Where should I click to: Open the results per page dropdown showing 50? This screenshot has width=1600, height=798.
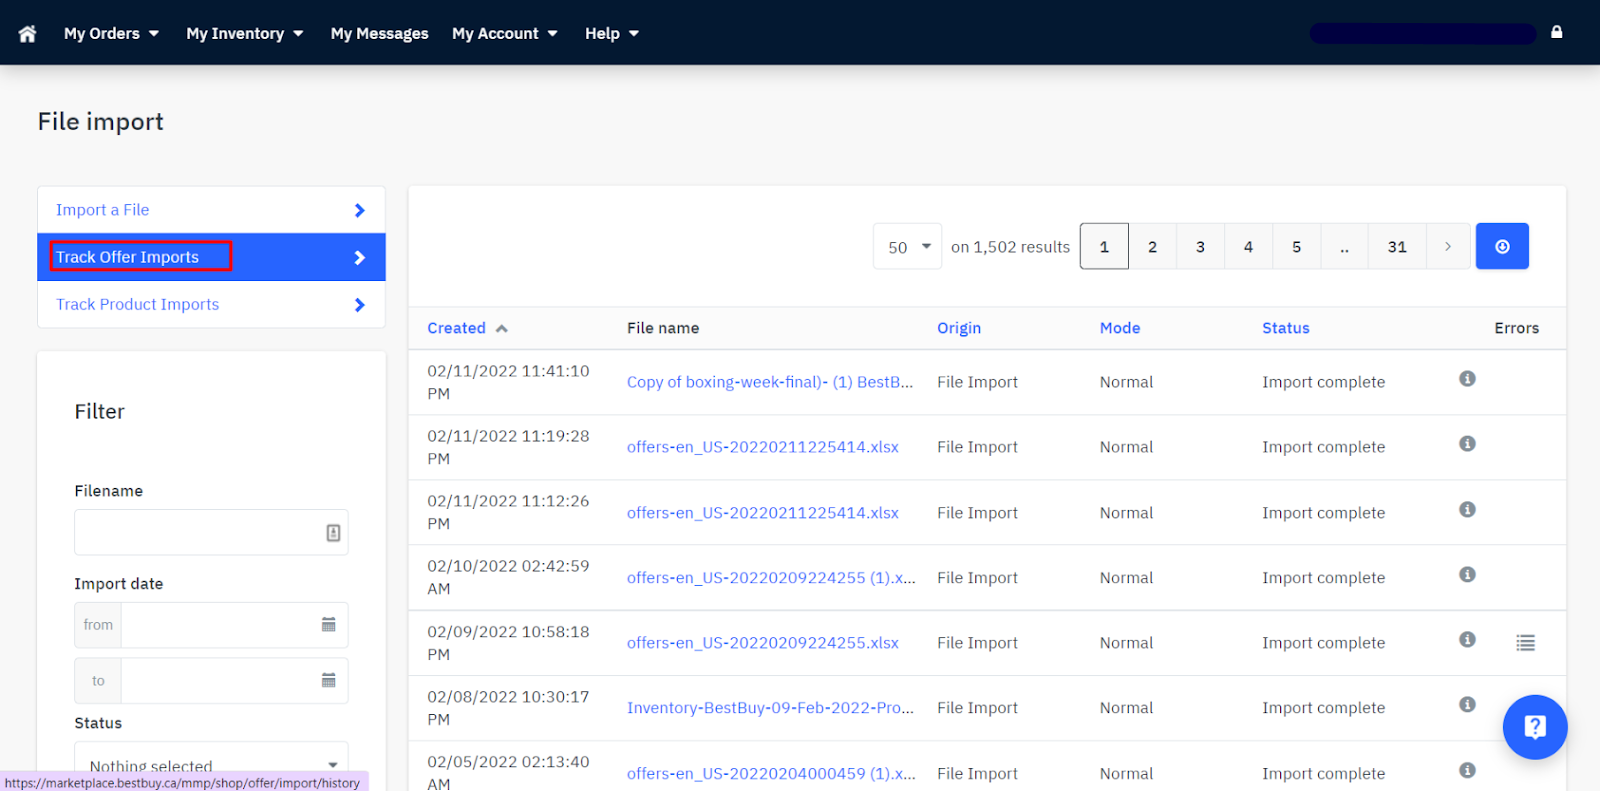[908, 246]
